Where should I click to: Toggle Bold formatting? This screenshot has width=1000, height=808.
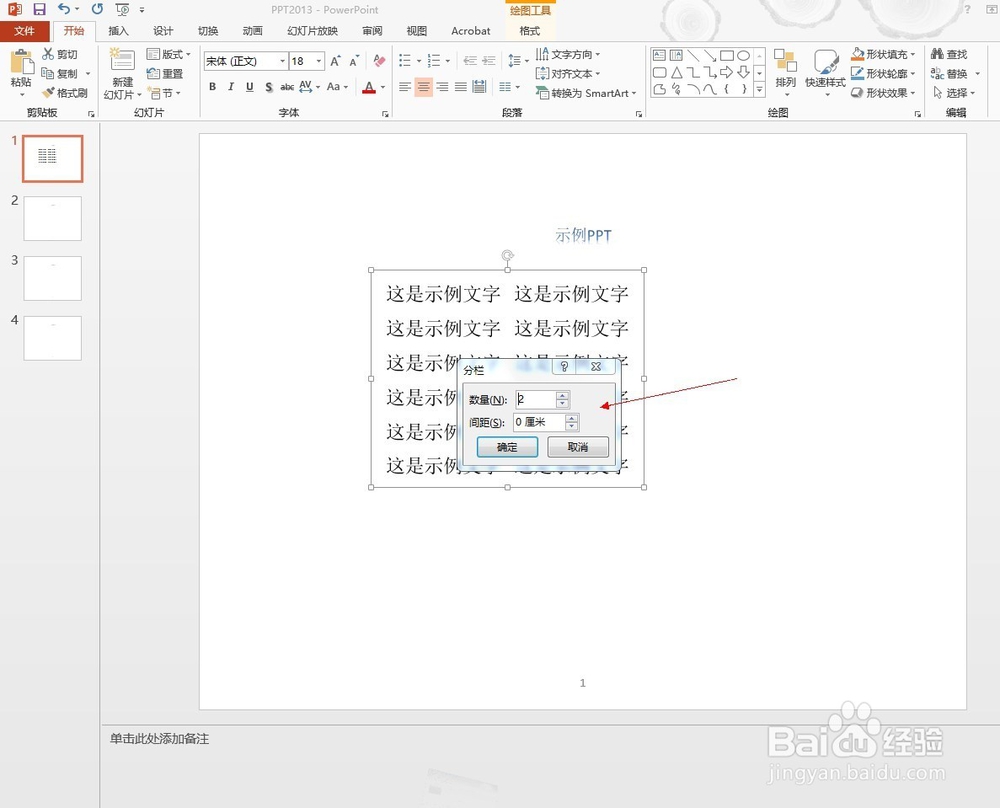[x=212, y=87]
